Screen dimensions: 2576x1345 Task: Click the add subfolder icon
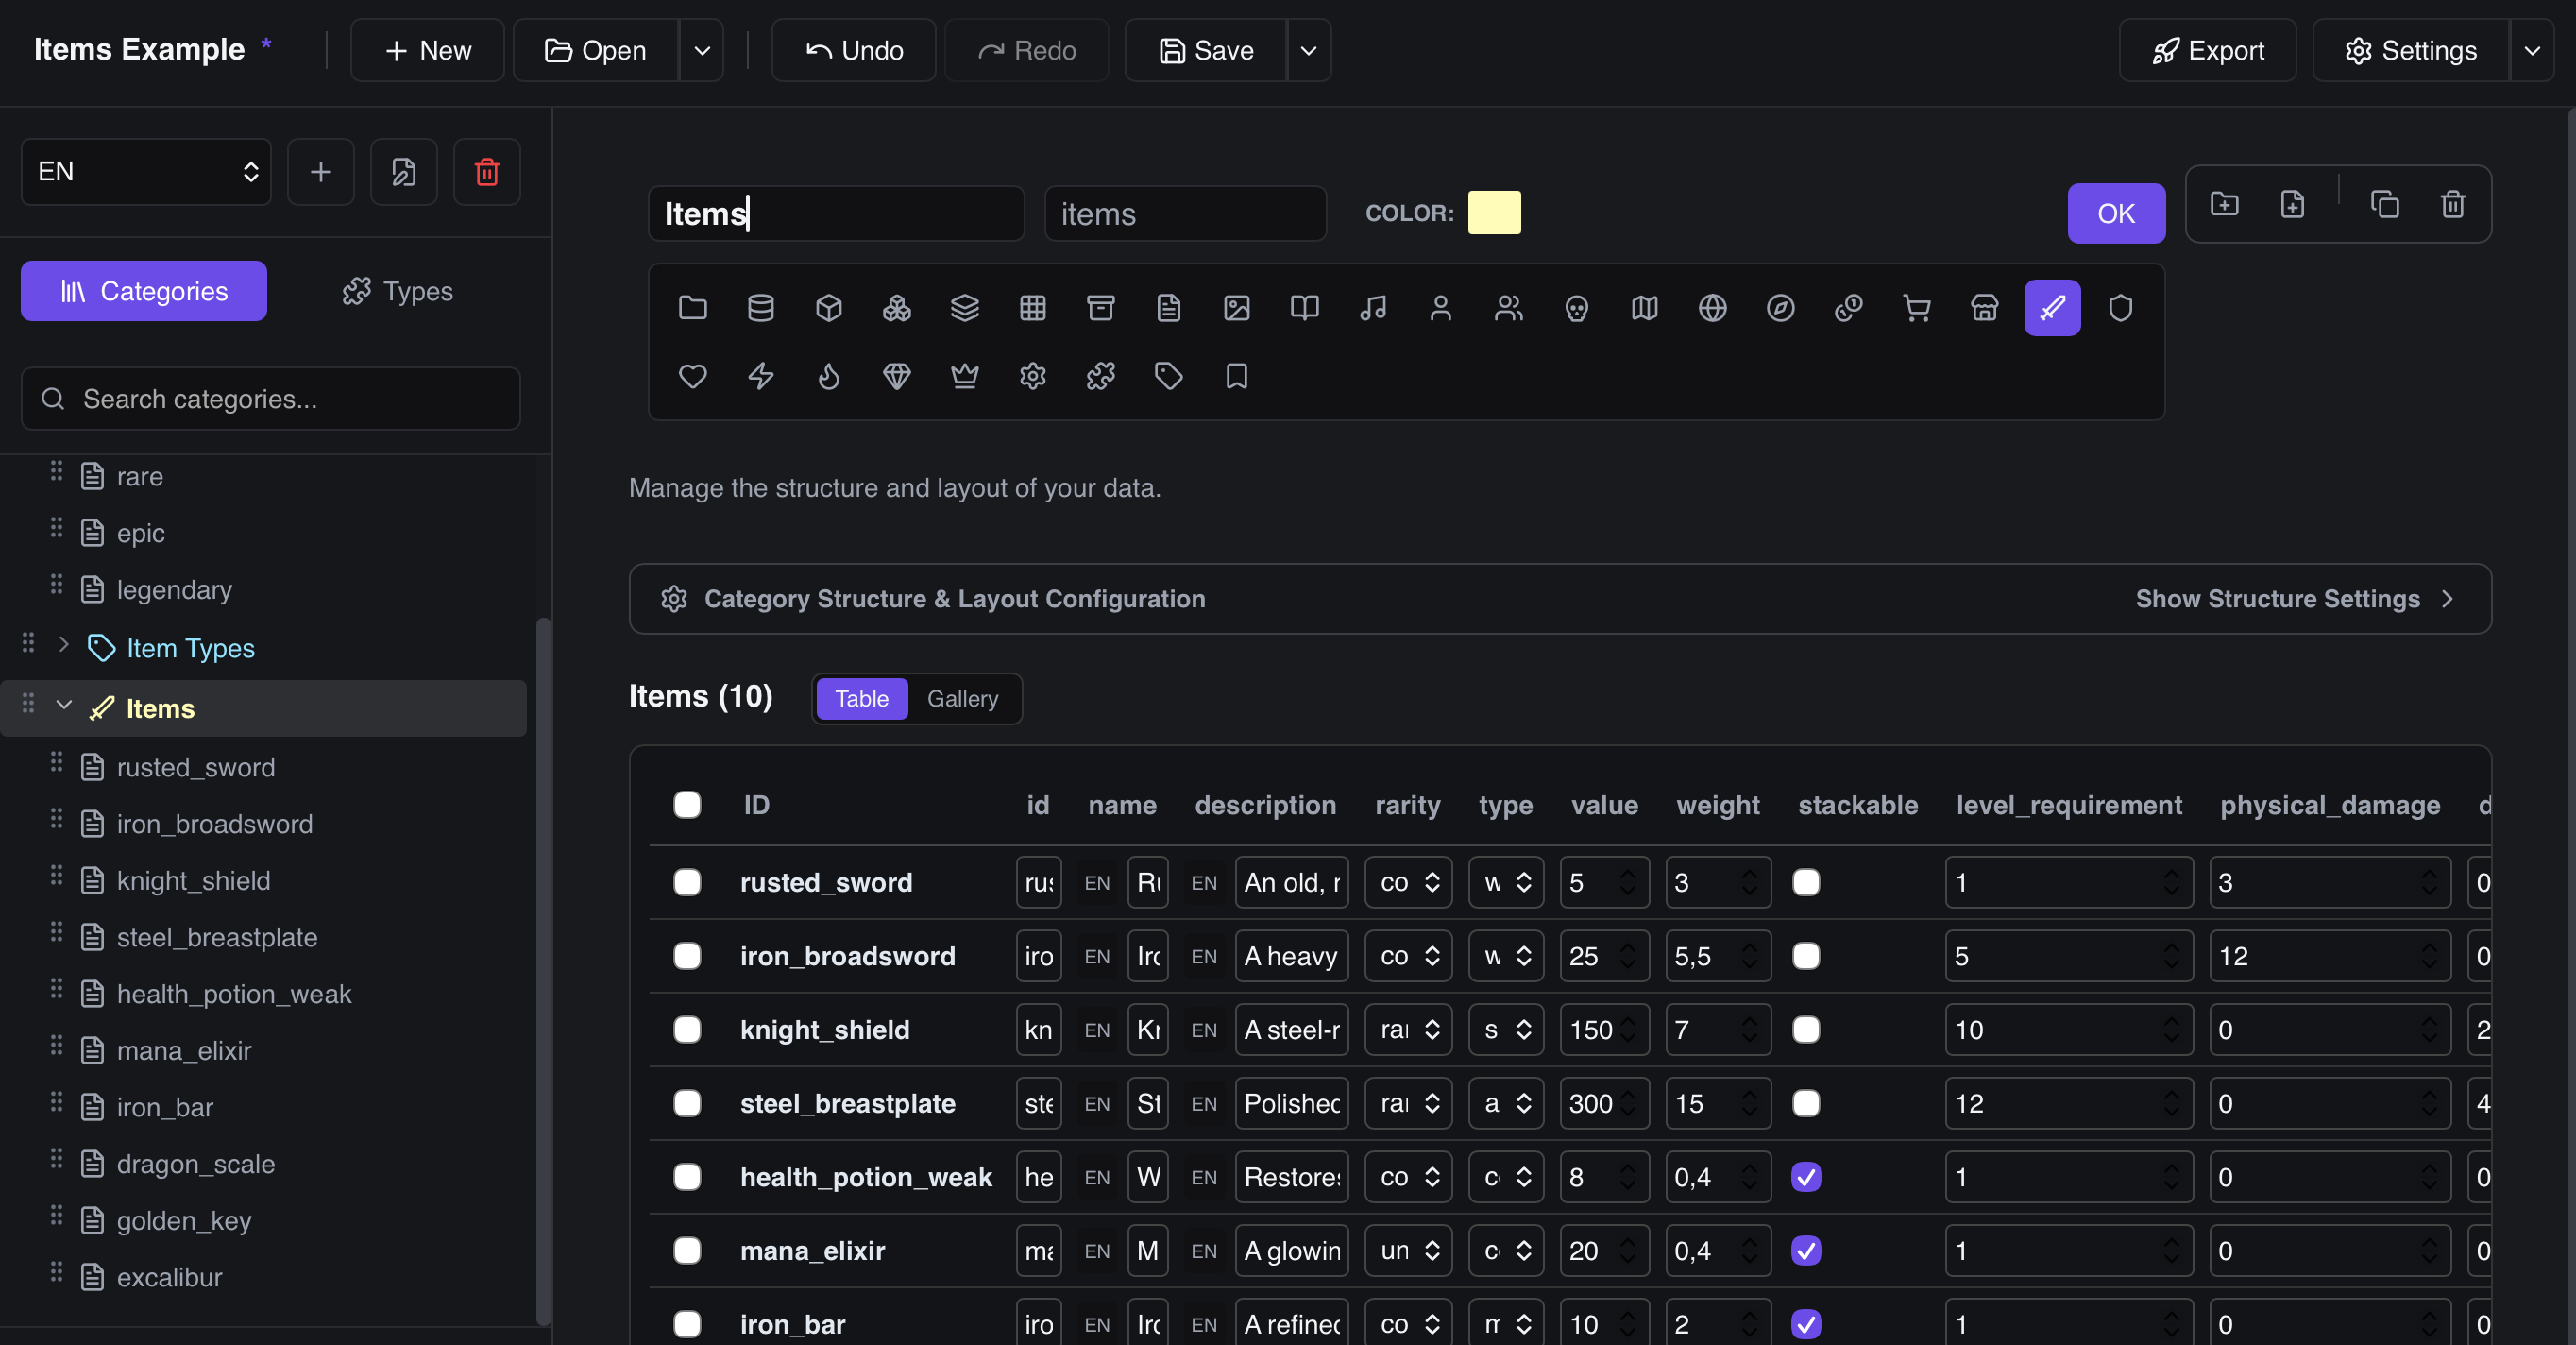pos(2224,204)
